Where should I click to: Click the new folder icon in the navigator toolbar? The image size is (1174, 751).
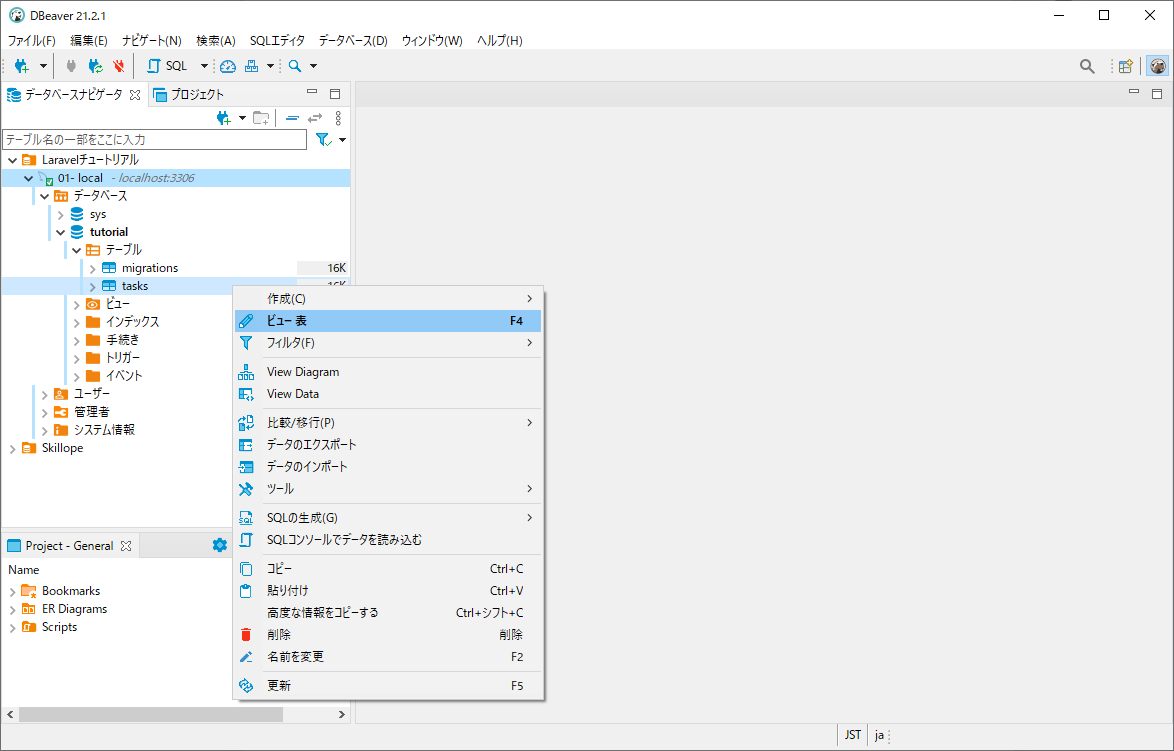coord(261,118)
